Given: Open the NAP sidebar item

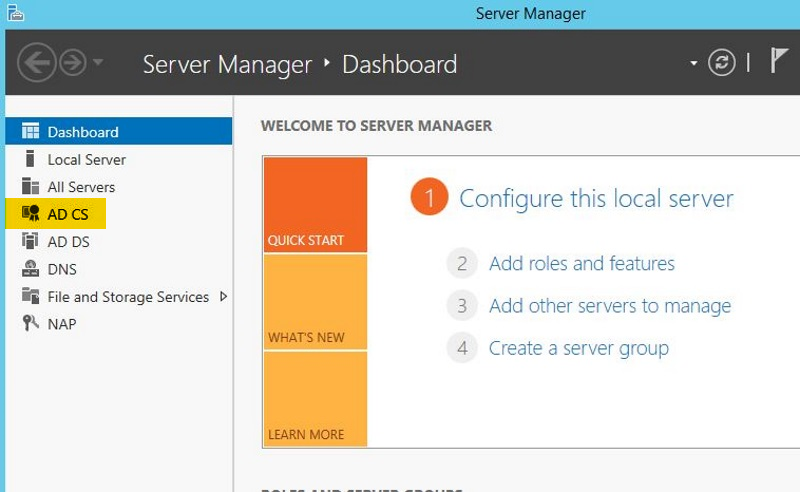Looking at the screenshot, I should click(x=62, y=324).
